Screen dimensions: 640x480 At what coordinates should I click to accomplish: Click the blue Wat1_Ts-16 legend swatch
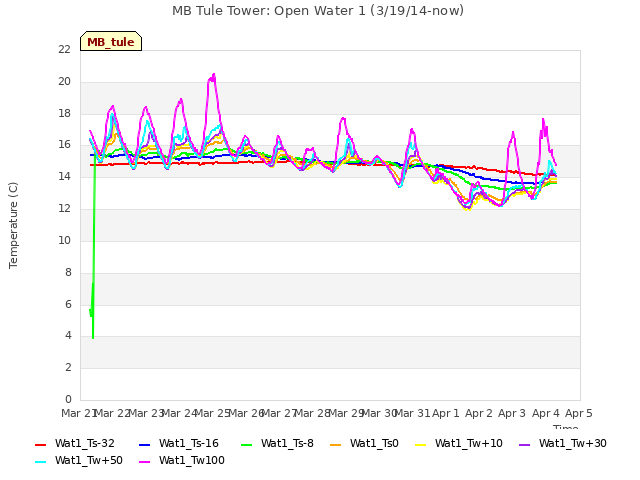coord(145,444)
